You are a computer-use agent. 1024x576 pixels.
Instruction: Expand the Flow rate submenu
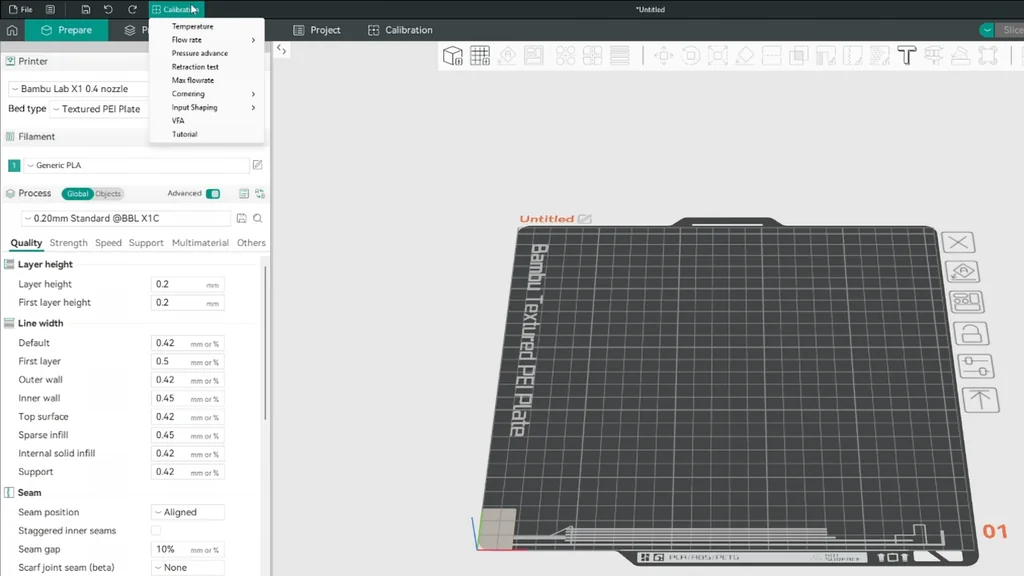tap(207, 40)
